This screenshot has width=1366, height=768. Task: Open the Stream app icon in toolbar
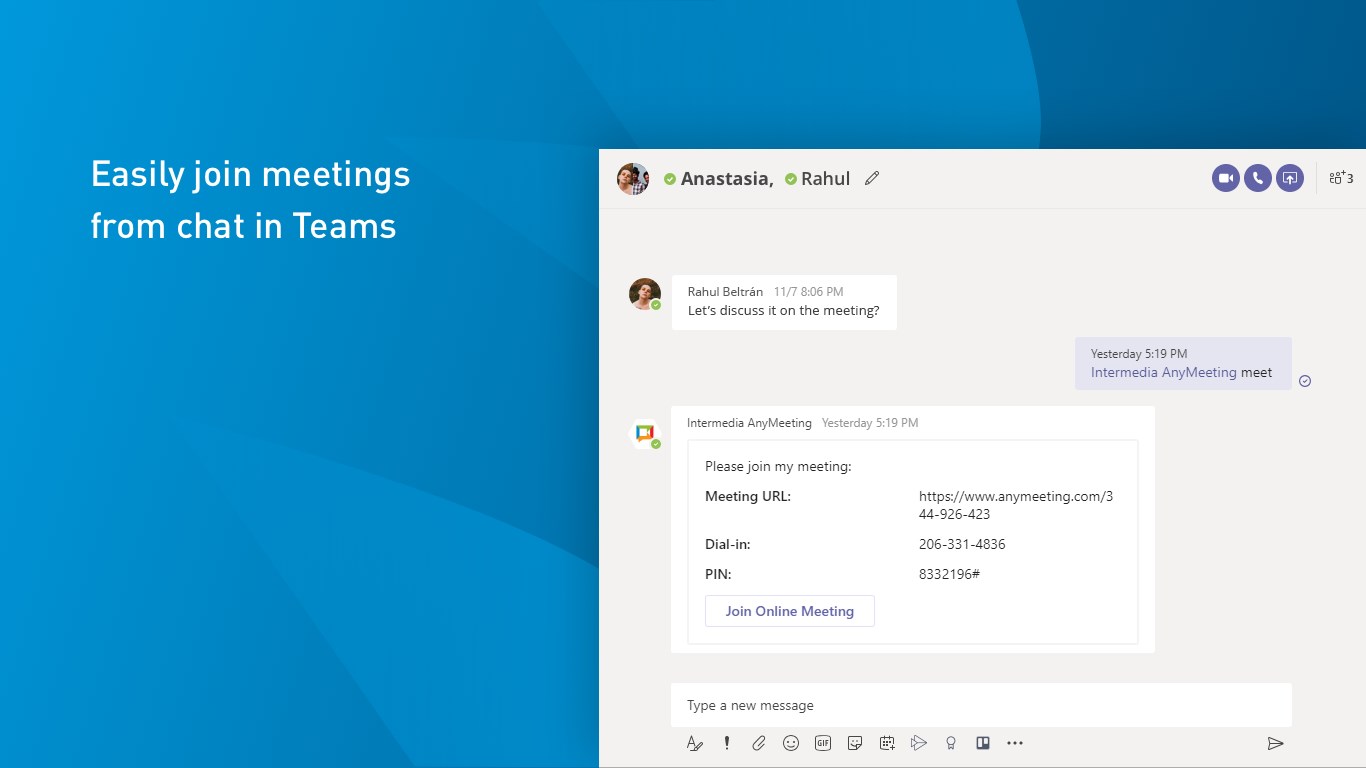click(x=919, y=743)
